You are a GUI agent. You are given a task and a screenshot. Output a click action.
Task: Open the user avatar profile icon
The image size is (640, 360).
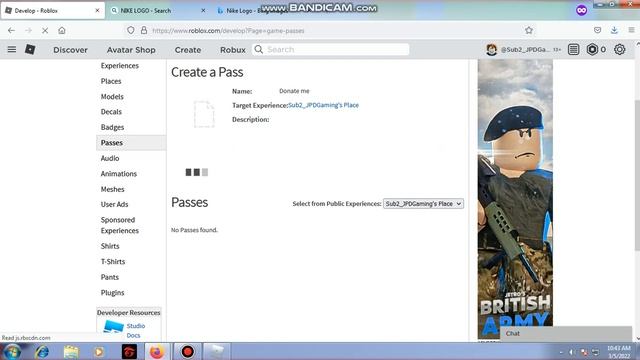491,49
